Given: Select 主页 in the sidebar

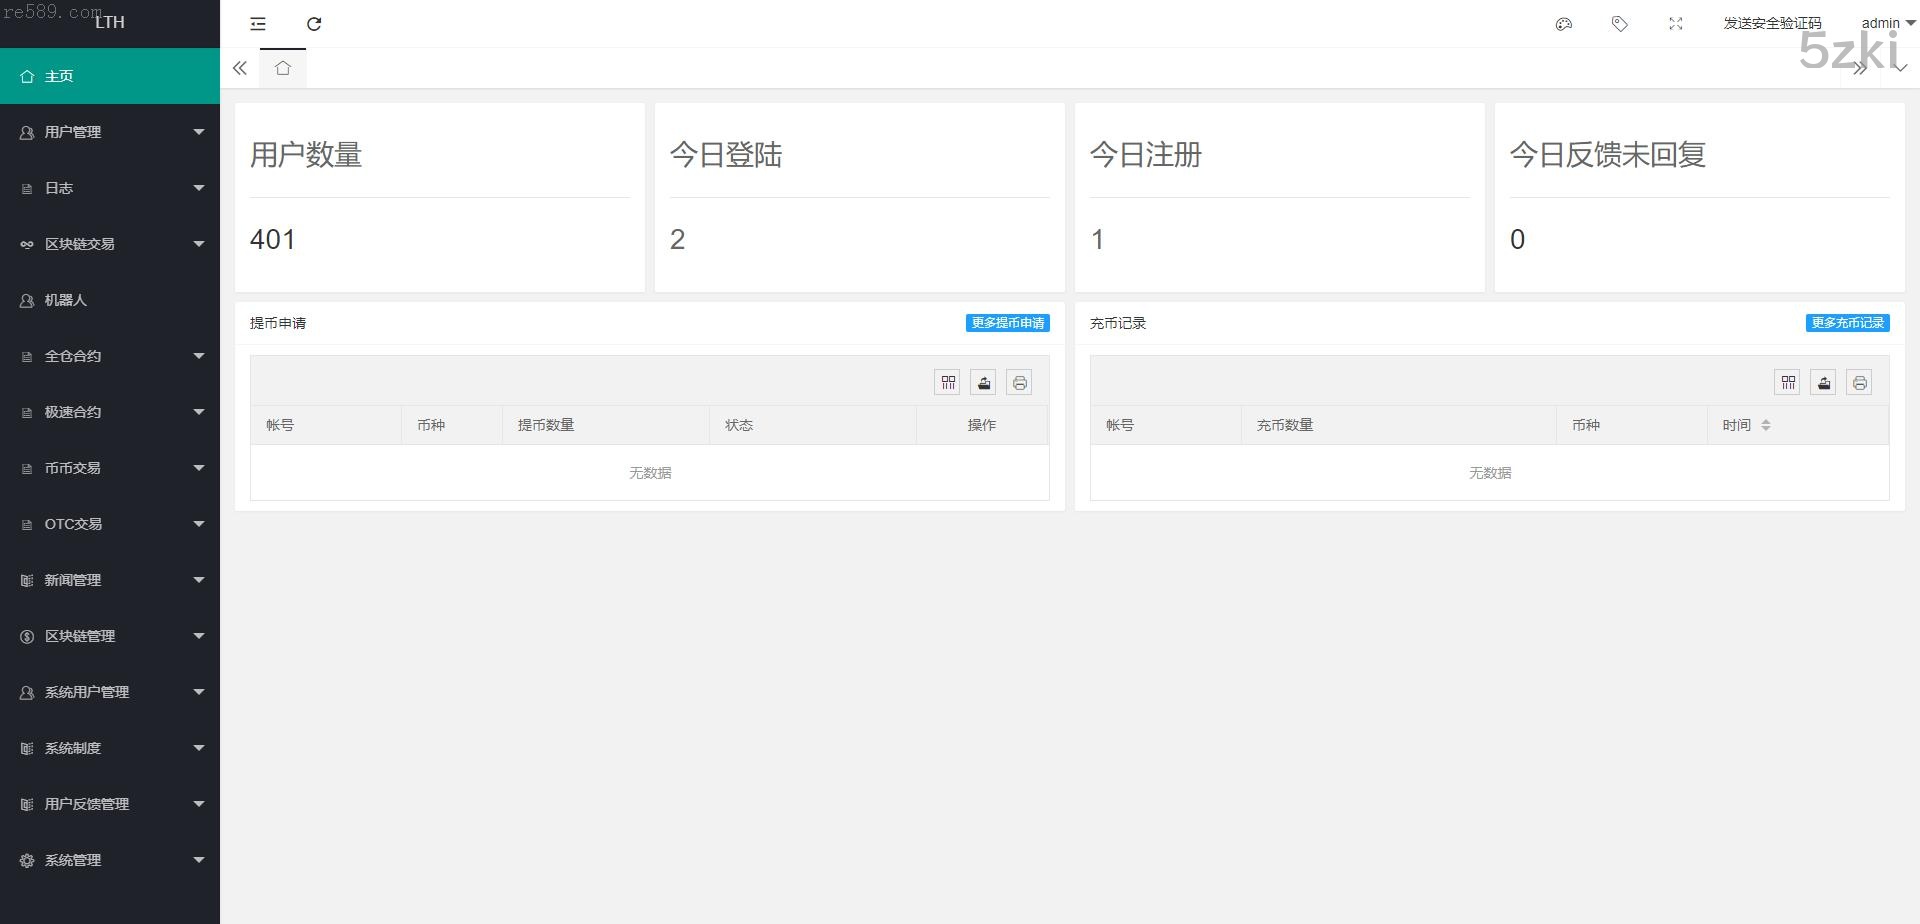Looking at the screenshot, I should (110, 76).
